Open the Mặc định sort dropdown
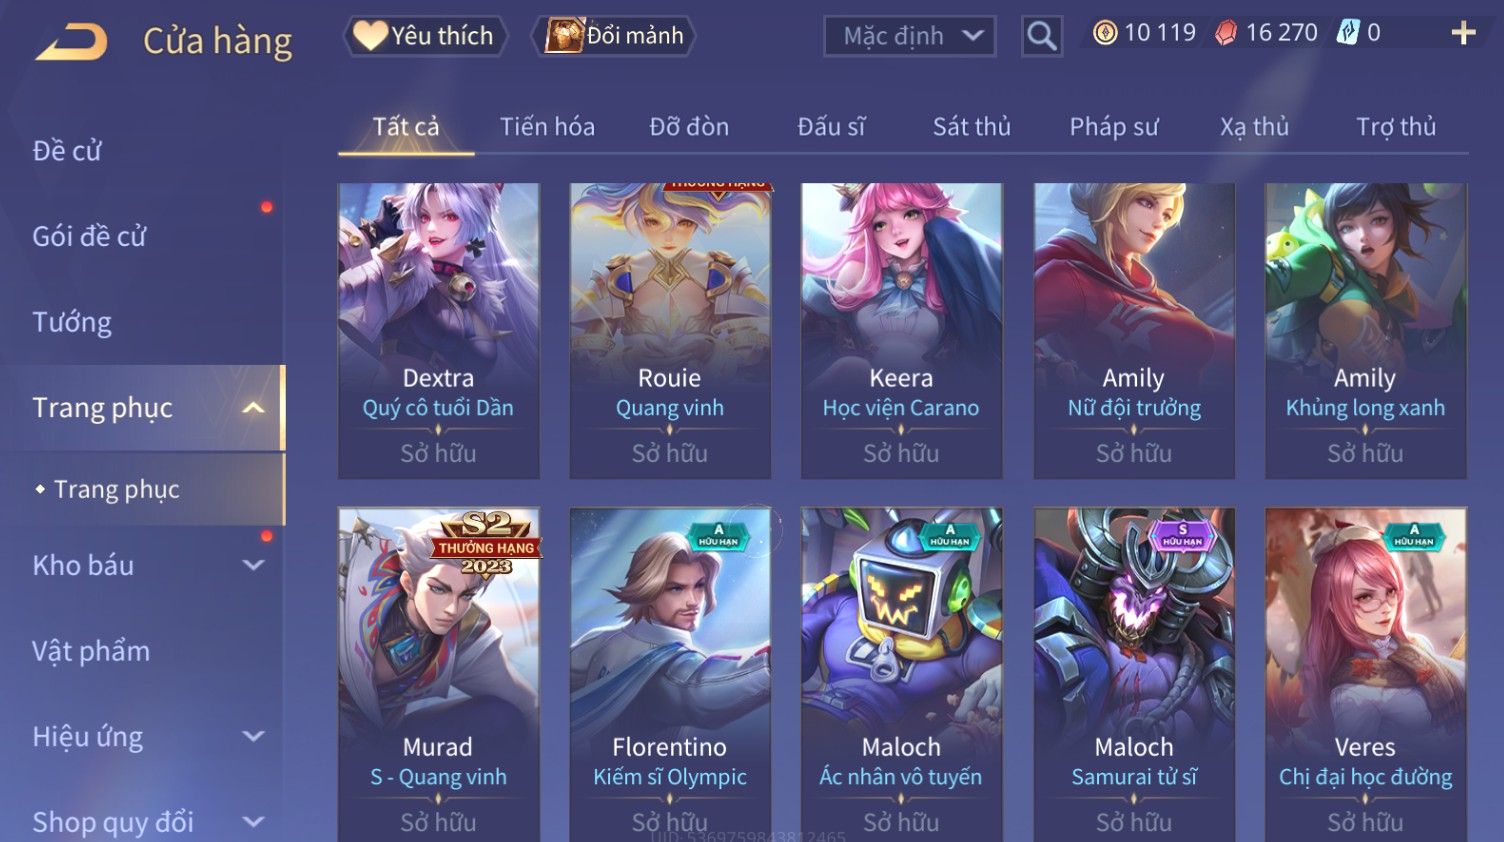This screenshot has width=1504, height=842. pyautogui.click(x=909, y=37)
